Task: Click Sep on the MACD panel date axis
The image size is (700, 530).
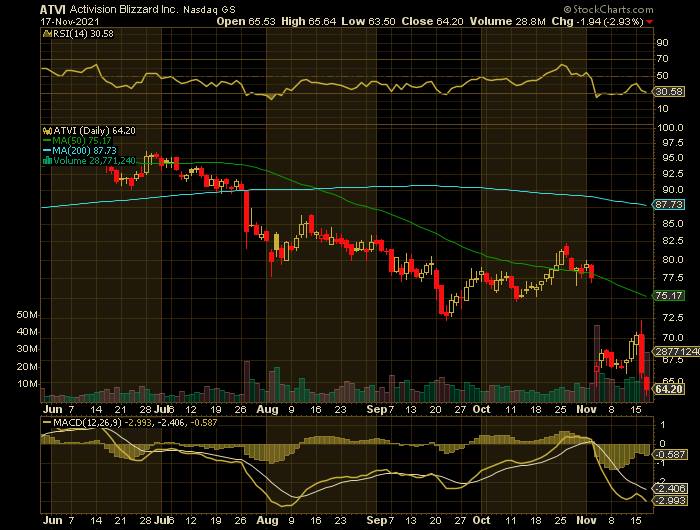Action: coord(377,521)
